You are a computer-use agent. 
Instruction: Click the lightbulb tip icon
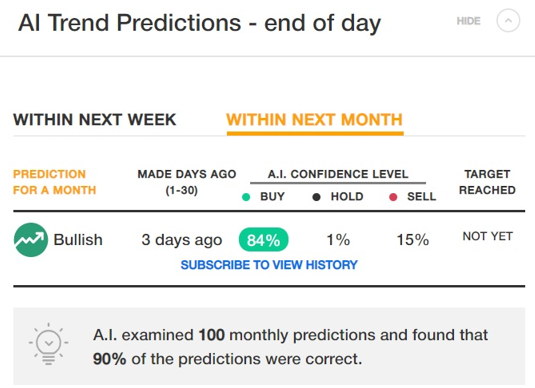click(48, 344)
